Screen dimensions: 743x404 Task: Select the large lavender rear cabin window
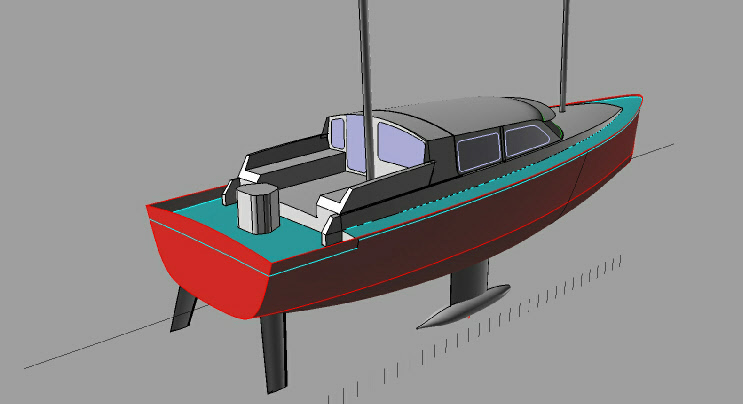pos(401,145)
